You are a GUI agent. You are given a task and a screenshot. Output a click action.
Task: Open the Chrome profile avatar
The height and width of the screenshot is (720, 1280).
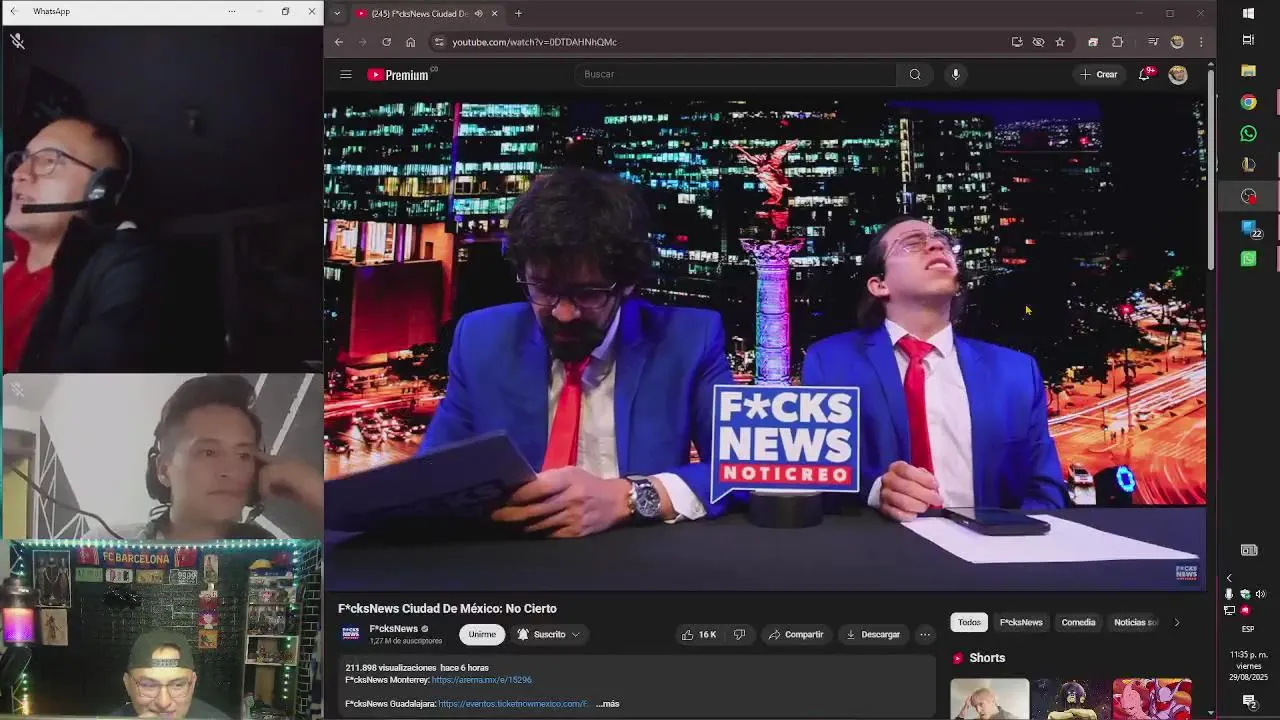tap(1177, 42)
